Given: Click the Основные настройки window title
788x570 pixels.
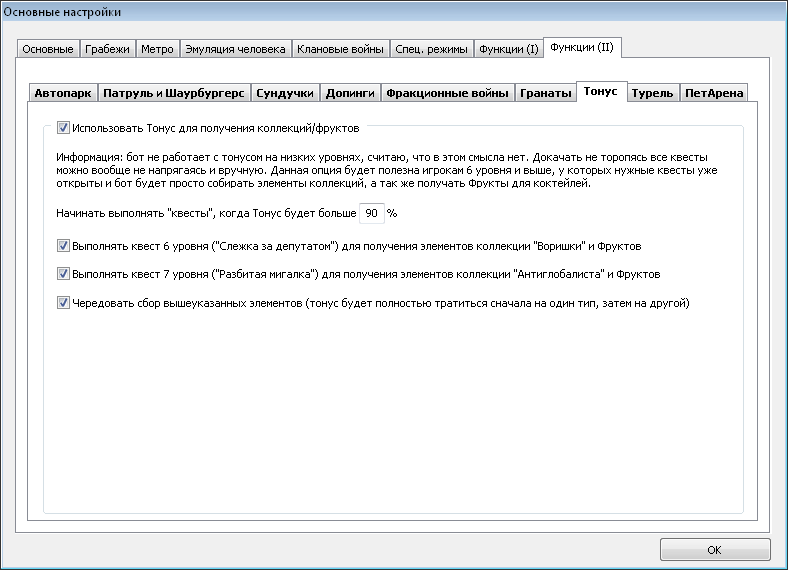Looking at the screenshot, I should (62, 12).
